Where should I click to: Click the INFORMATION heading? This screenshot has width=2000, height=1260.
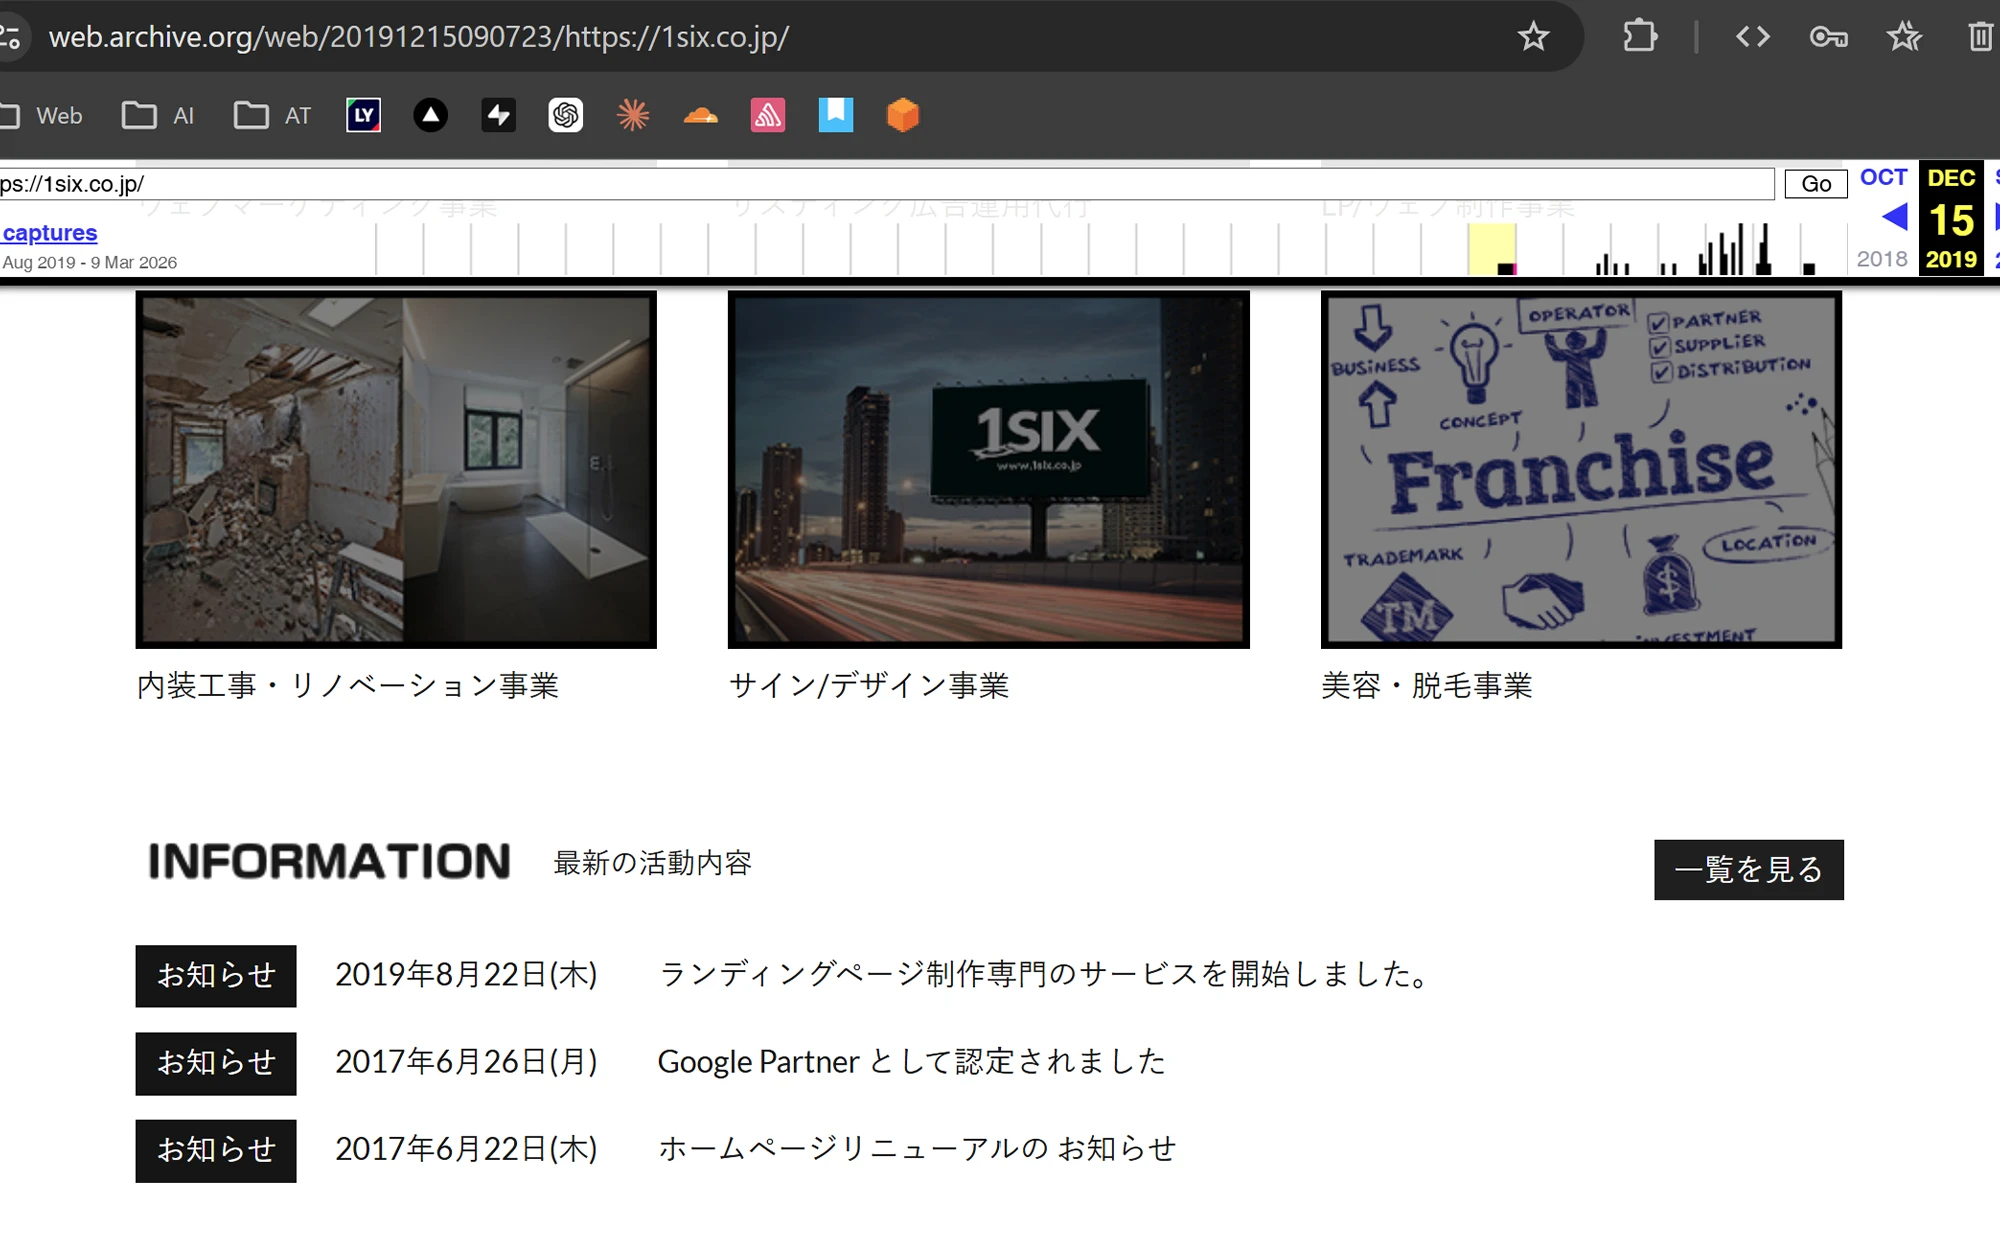(x=329, y=862)
